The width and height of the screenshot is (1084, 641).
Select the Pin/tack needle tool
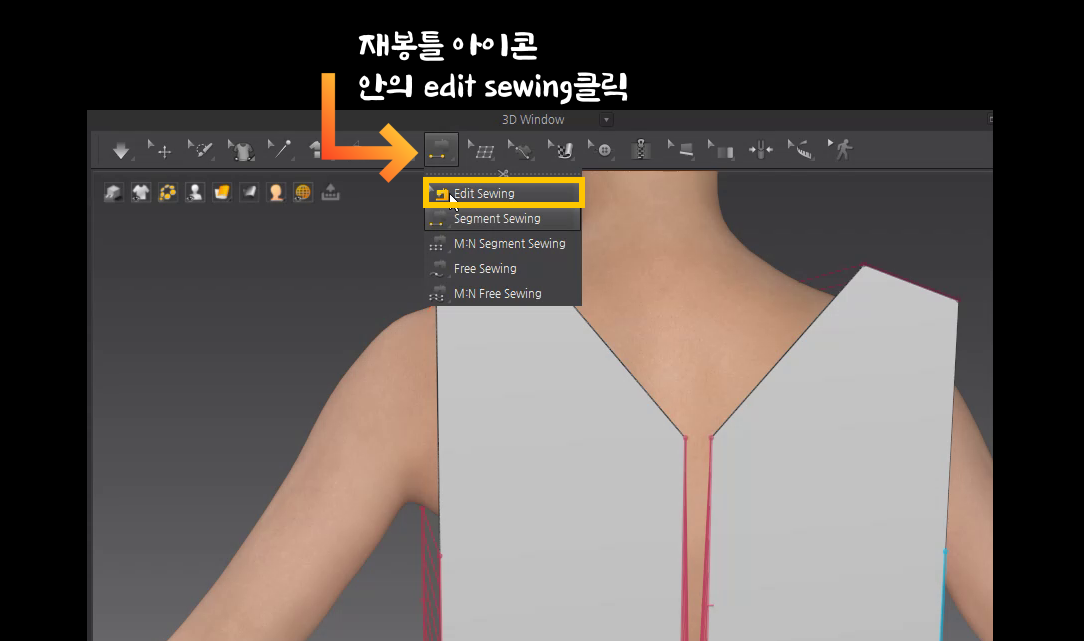click(281, 149)
